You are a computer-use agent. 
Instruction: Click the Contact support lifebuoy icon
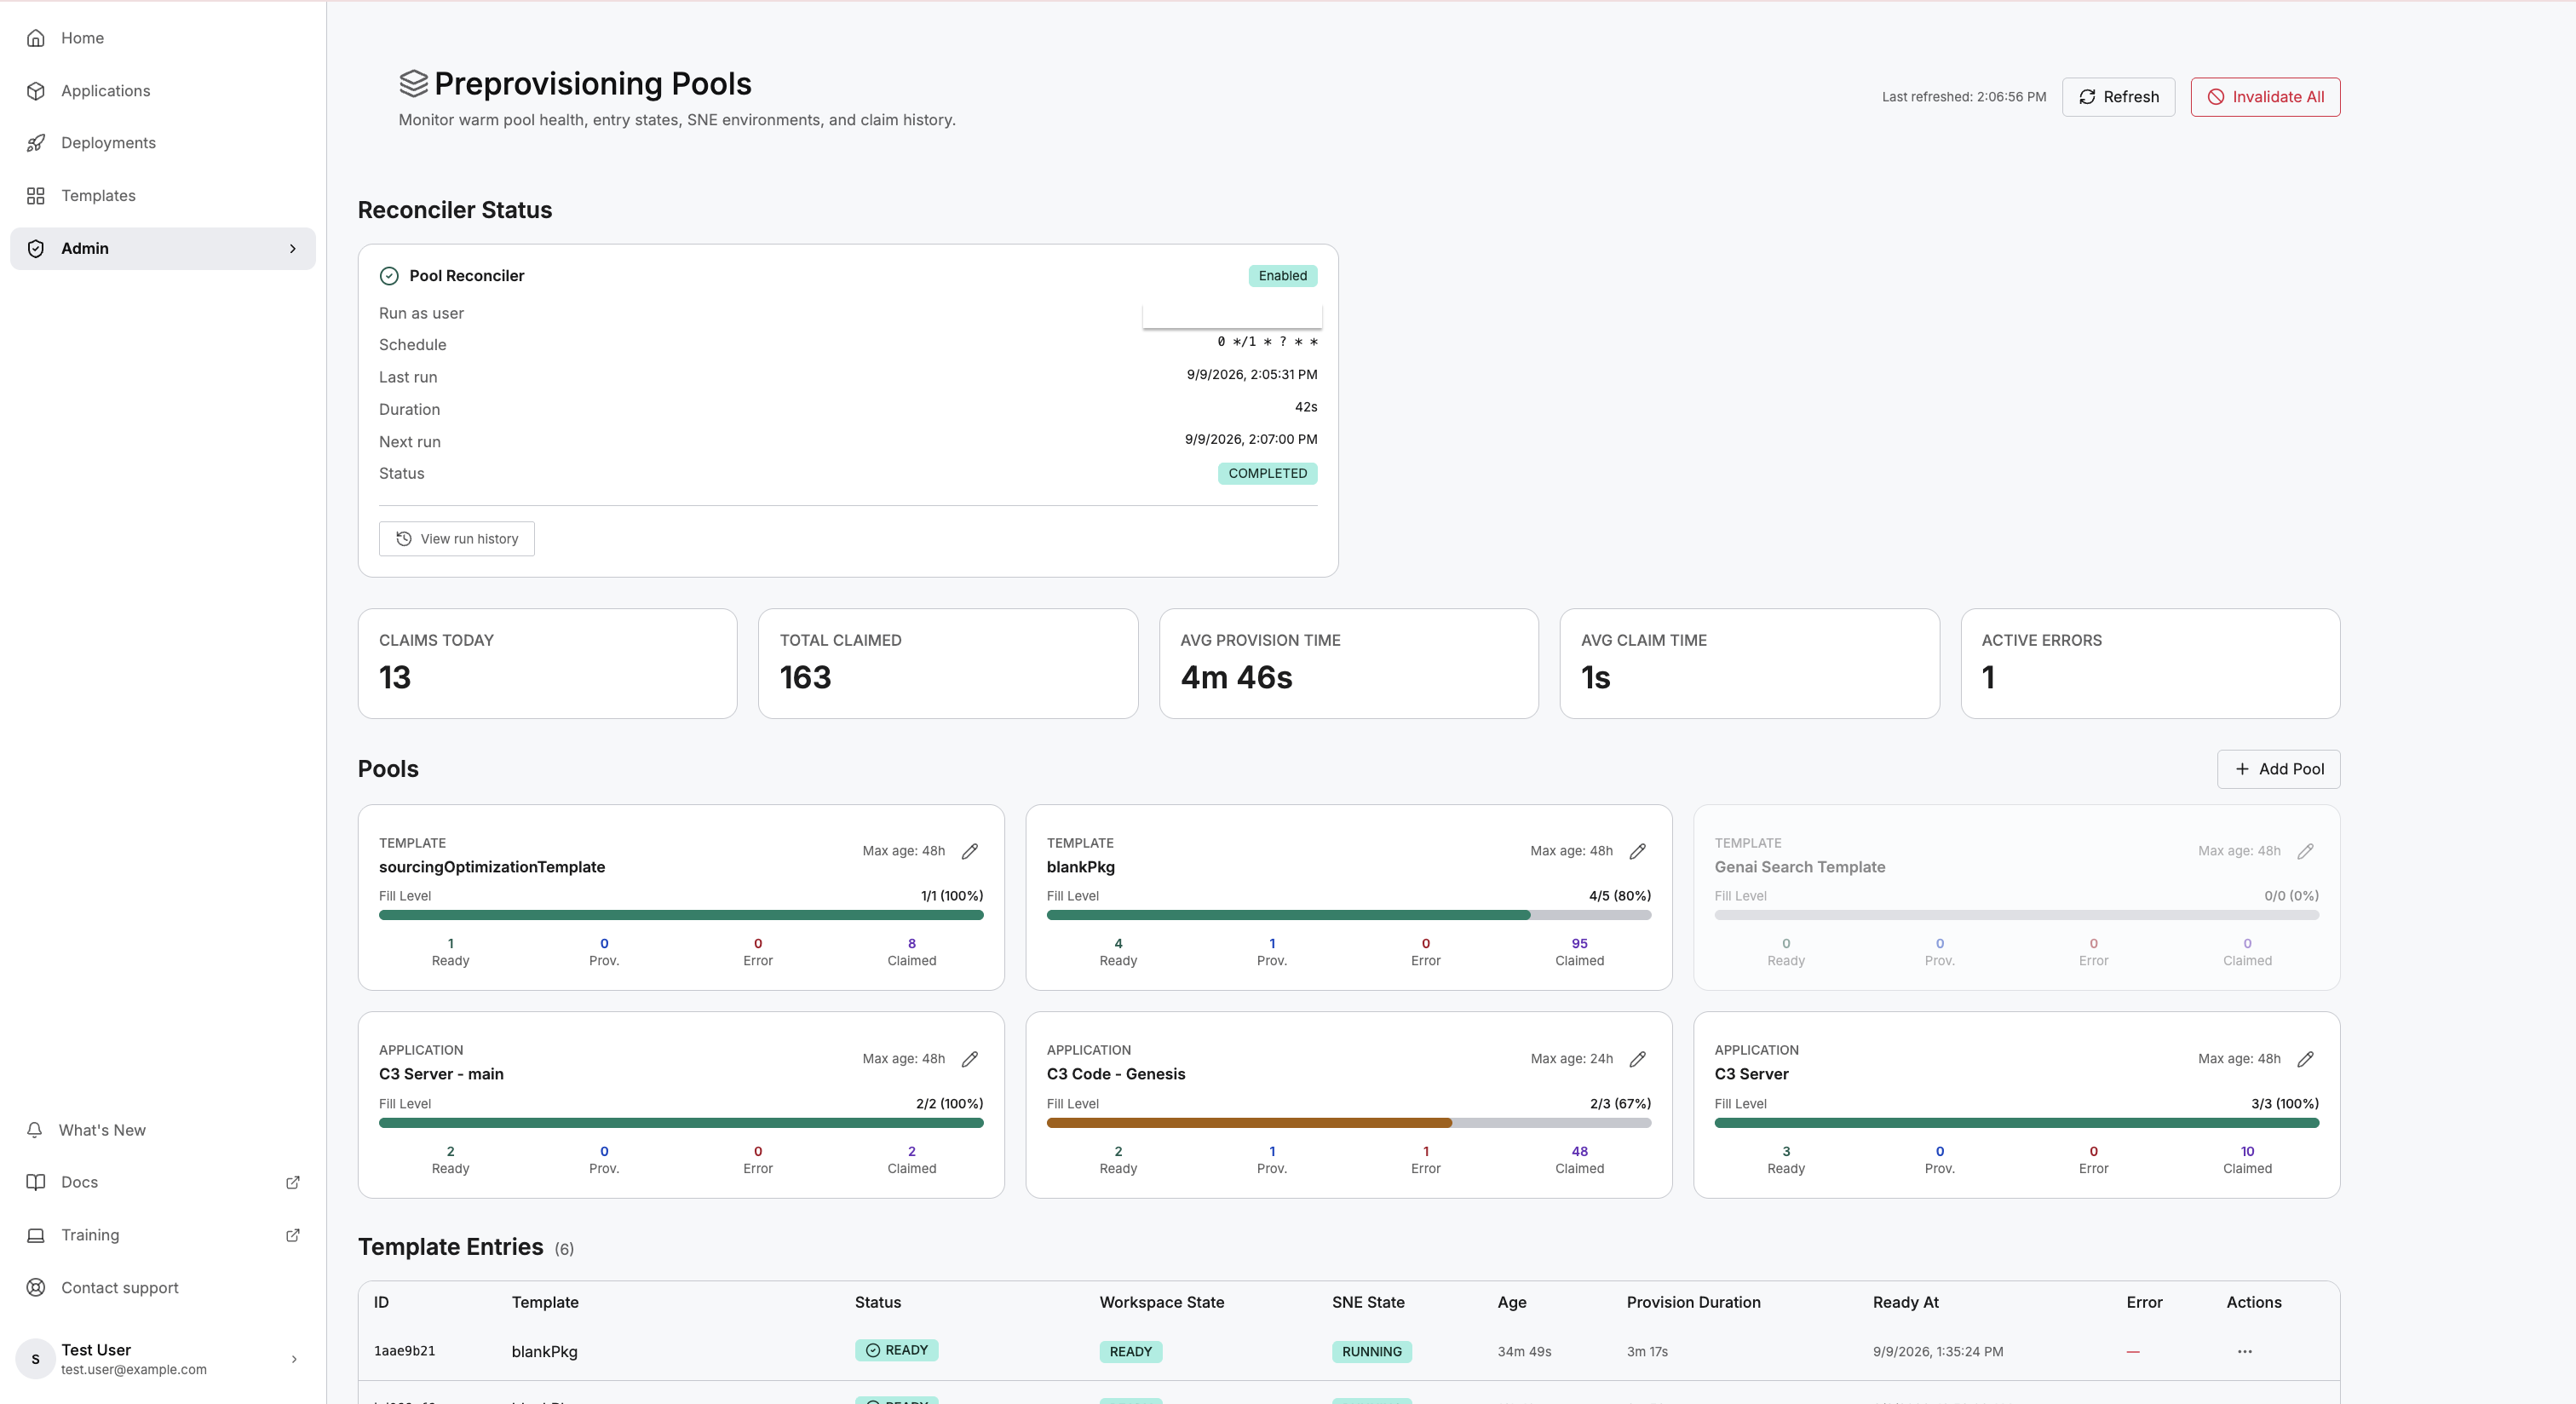(36, 1288)
